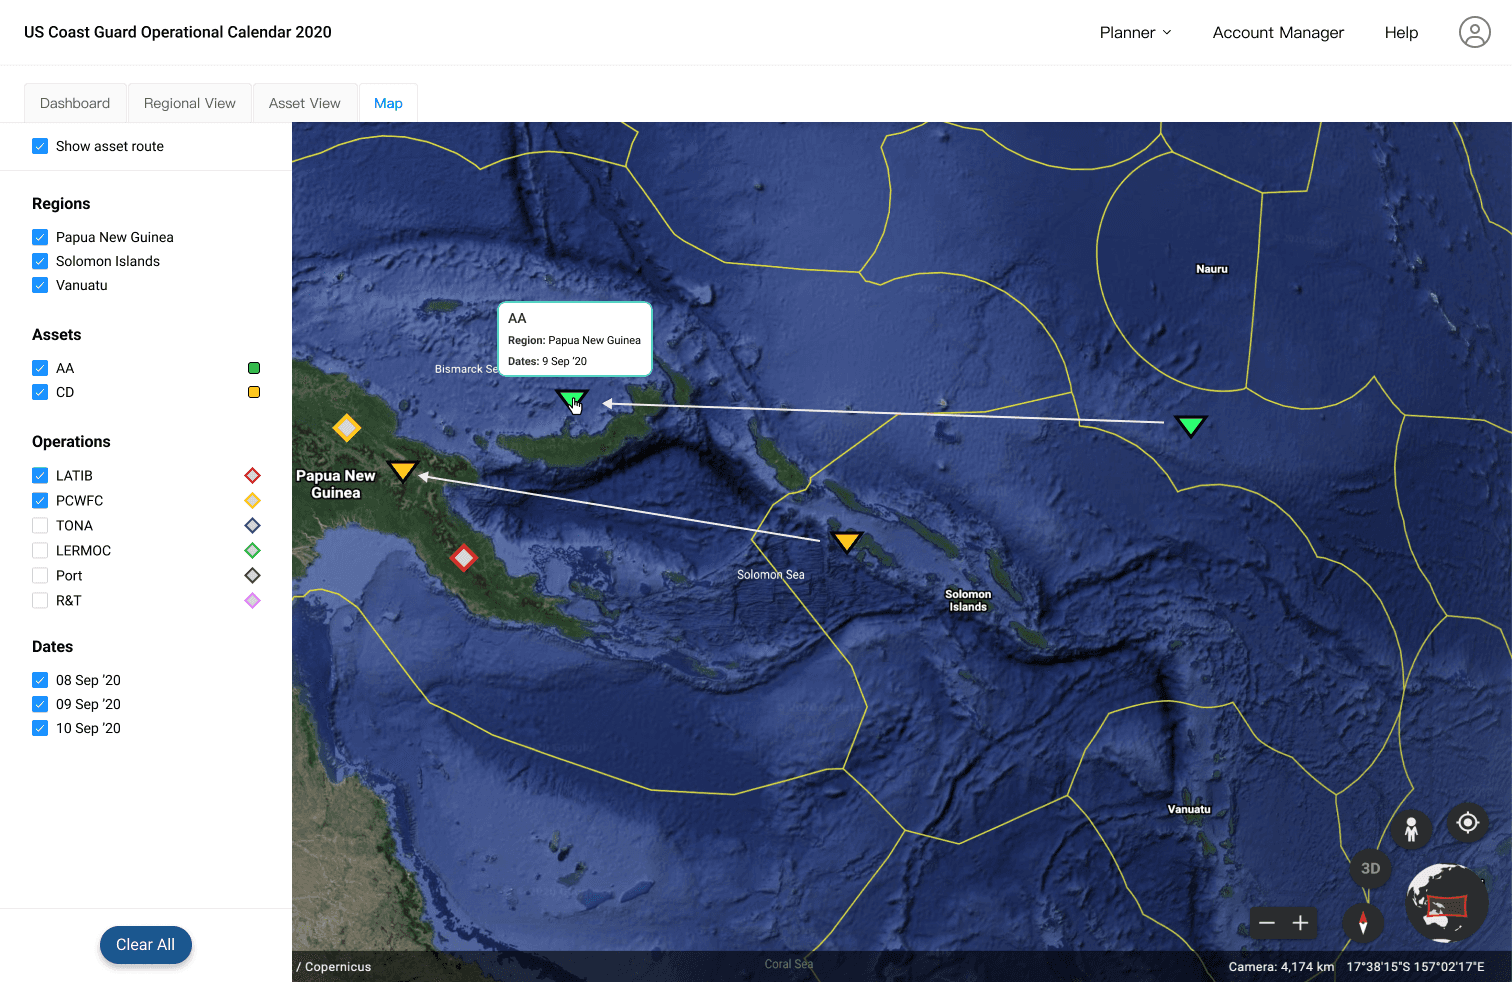The width and height of the screenshot is (1512, 982).
Task: Switch map to 3D view
Action: (1370, 868)
